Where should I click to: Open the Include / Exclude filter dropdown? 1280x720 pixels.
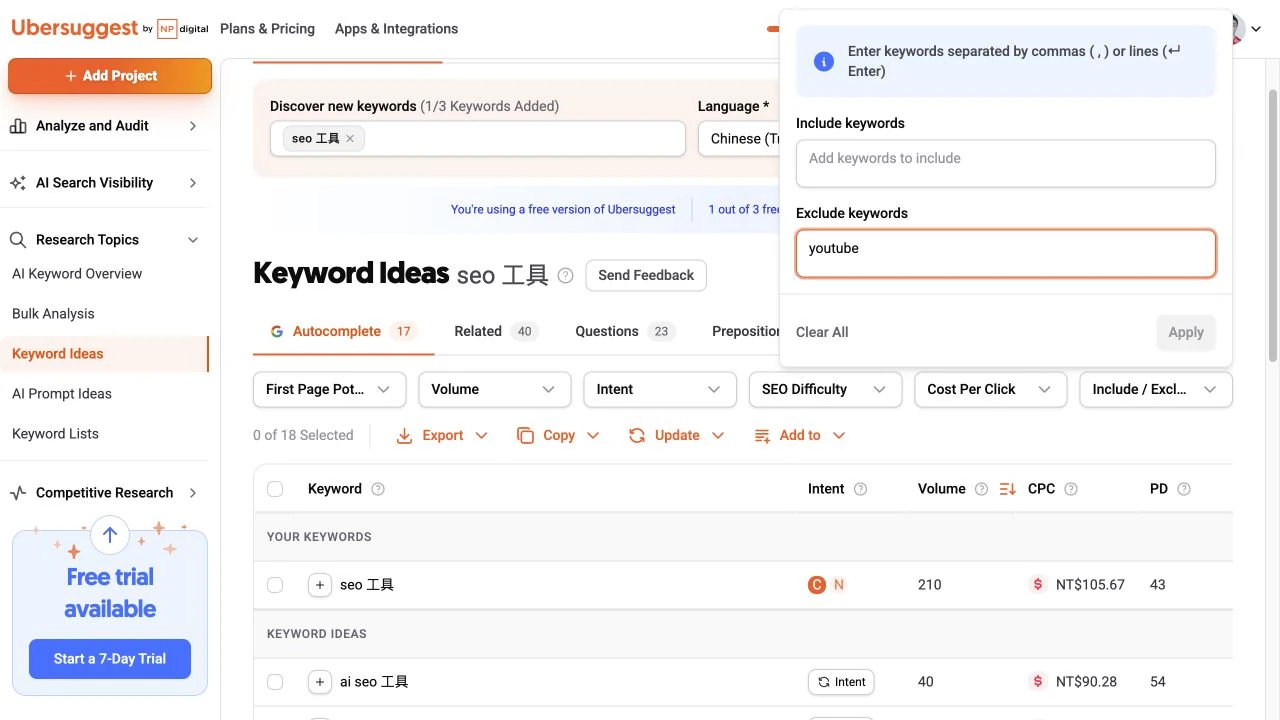pyautogui.click(x=1156, y=389)
